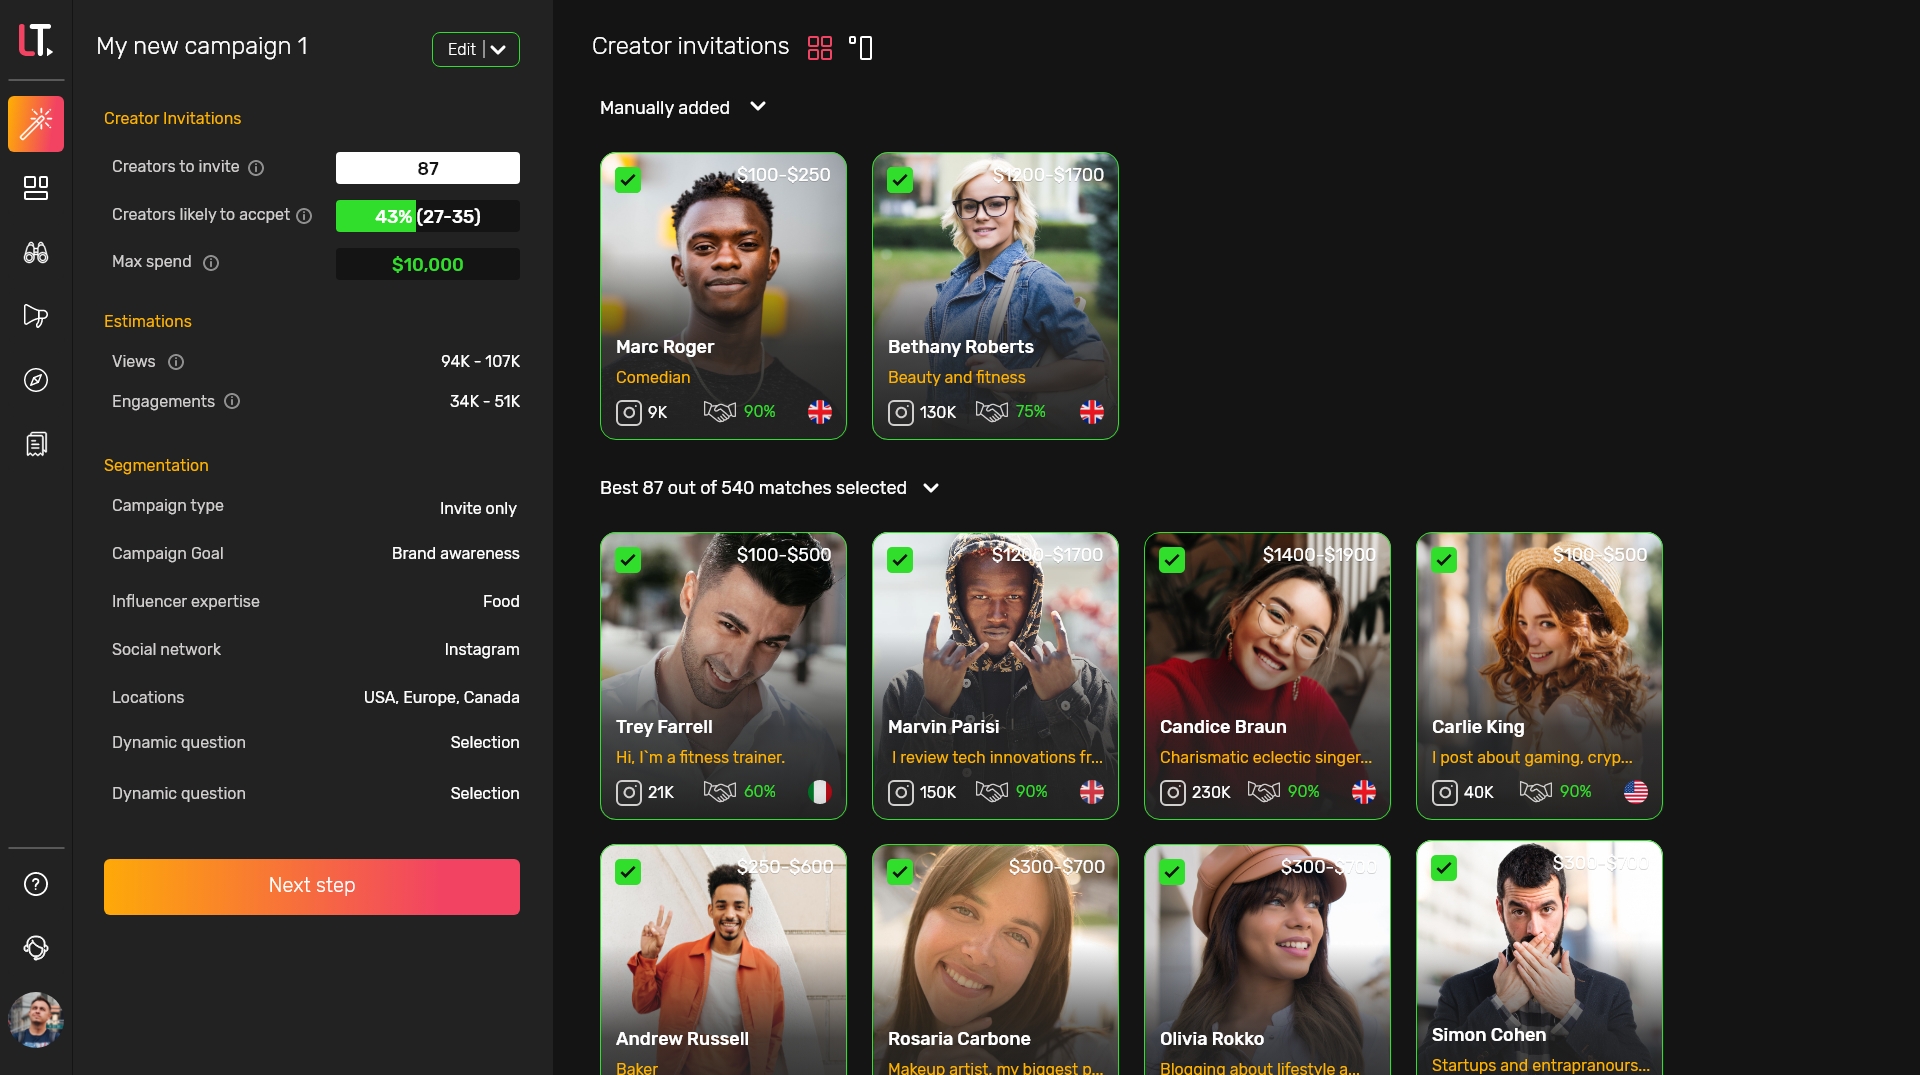The image size is (1920, 1075).
Task: Click Italy flag on Trey Farrell card
Action: tap(820, 792)
